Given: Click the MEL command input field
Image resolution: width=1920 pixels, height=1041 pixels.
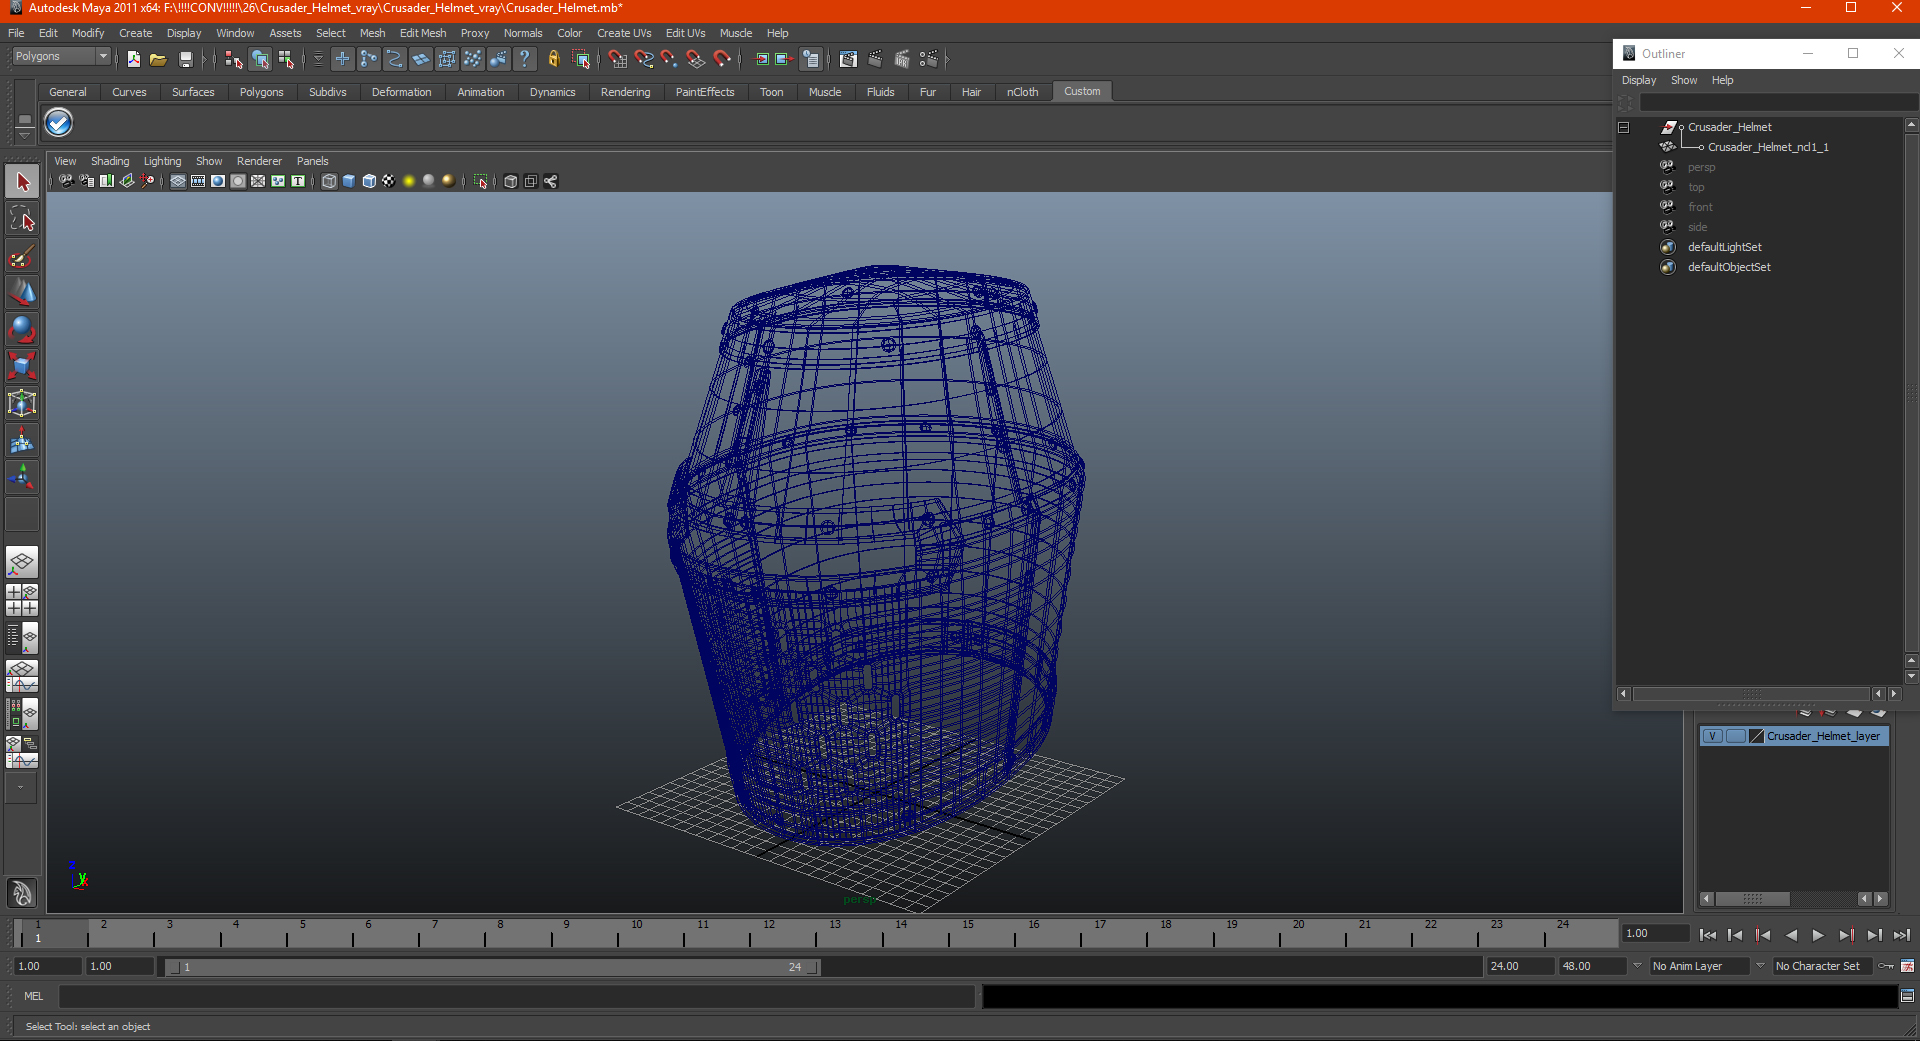Looking at the screenshot, I should [516, 996].
